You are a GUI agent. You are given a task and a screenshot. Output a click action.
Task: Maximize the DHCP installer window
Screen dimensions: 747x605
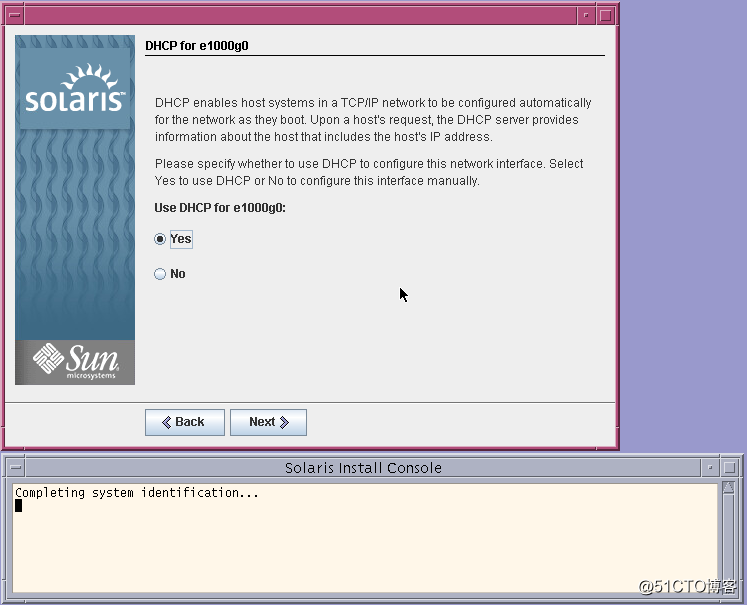coord(606,15)
